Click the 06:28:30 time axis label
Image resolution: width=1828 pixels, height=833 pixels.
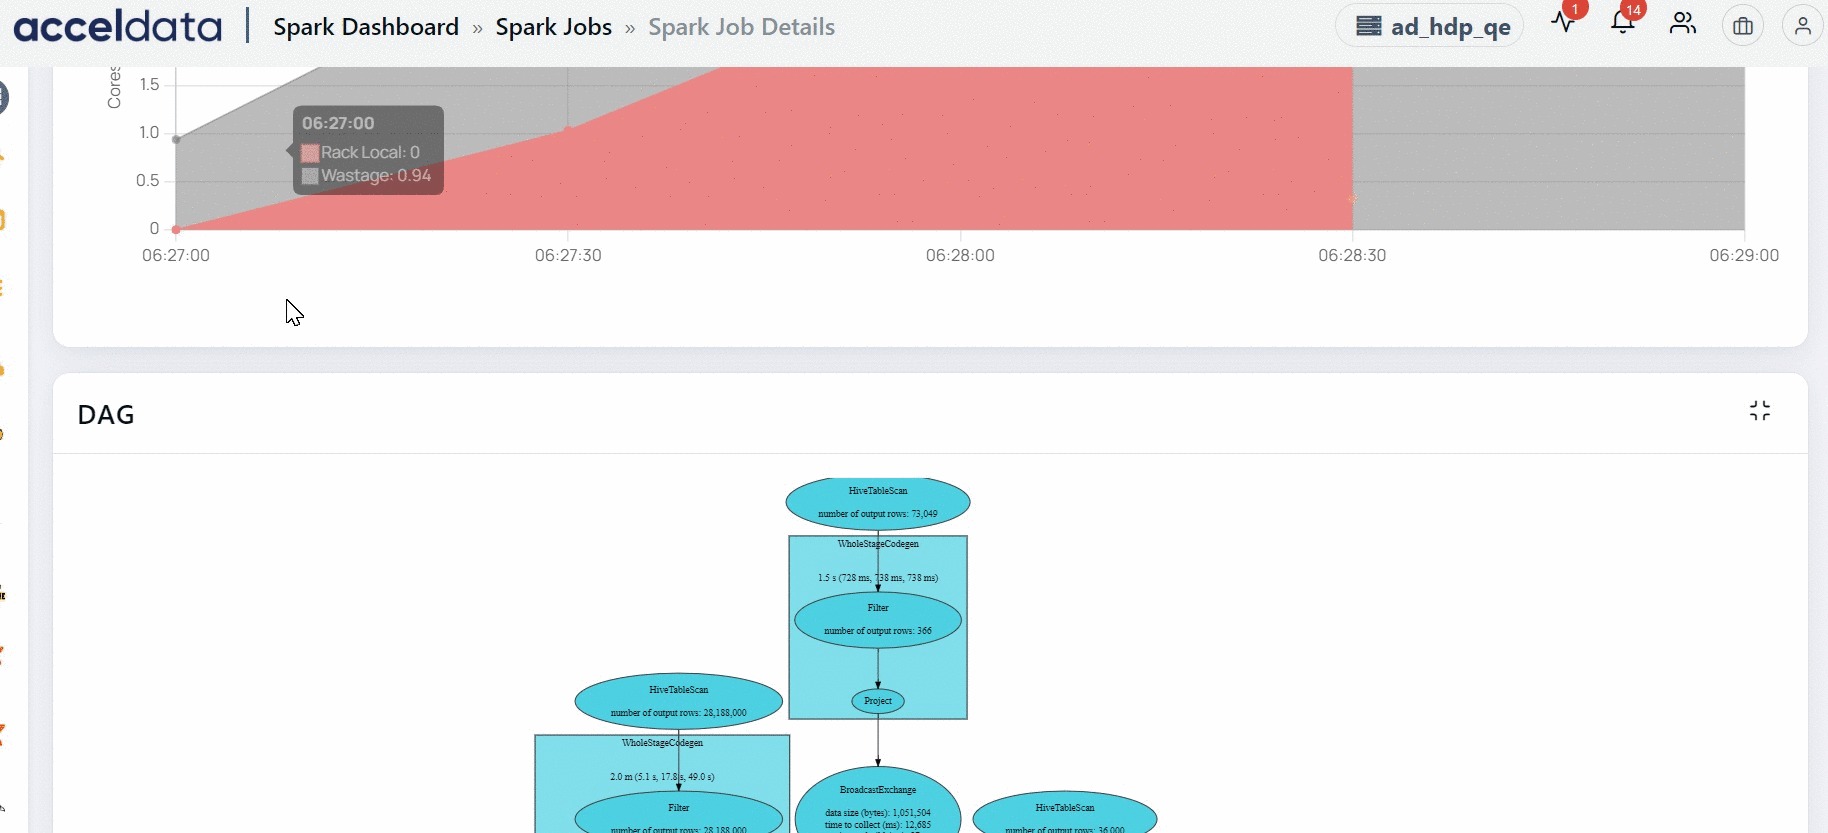tap(1352, 255)
